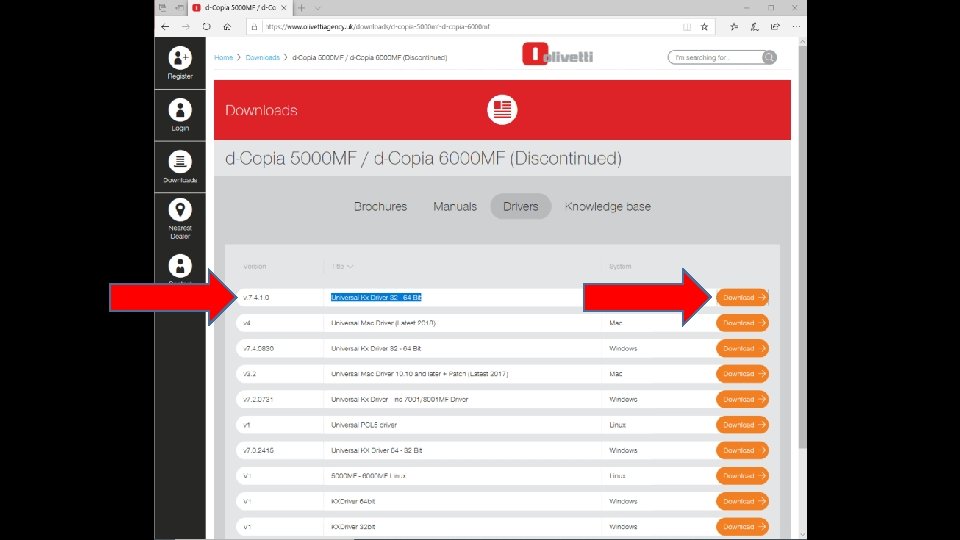Click the Universal PCL5 driver title
This screenshot has height=540, width=960.
364,425
